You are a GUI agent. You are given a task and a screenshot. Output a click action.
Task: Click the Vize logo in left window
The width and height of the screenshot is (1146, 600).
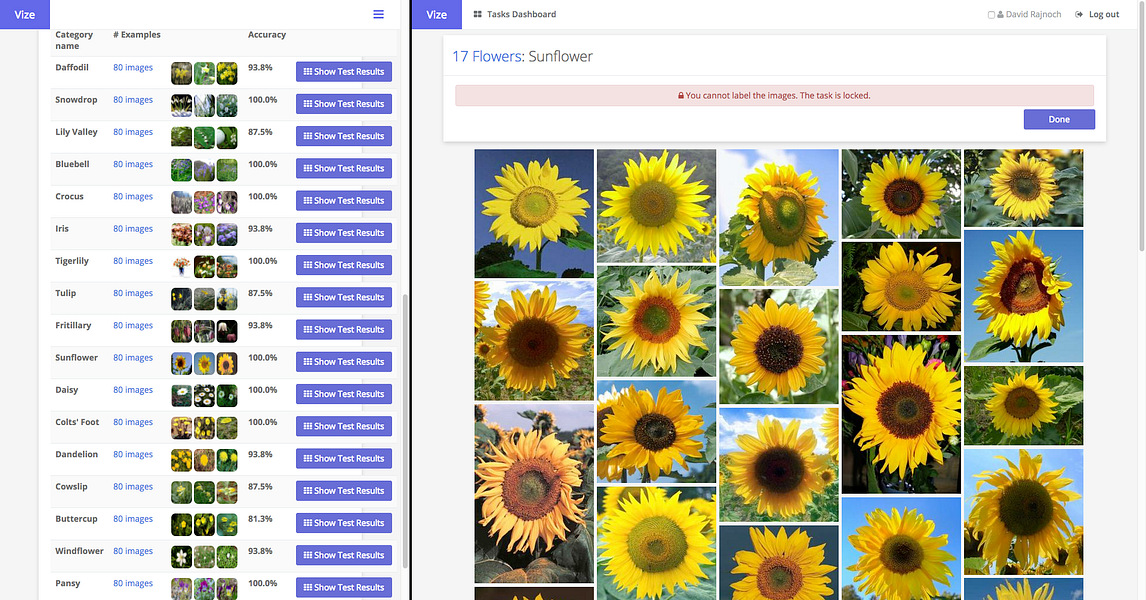tap(25, 15)
